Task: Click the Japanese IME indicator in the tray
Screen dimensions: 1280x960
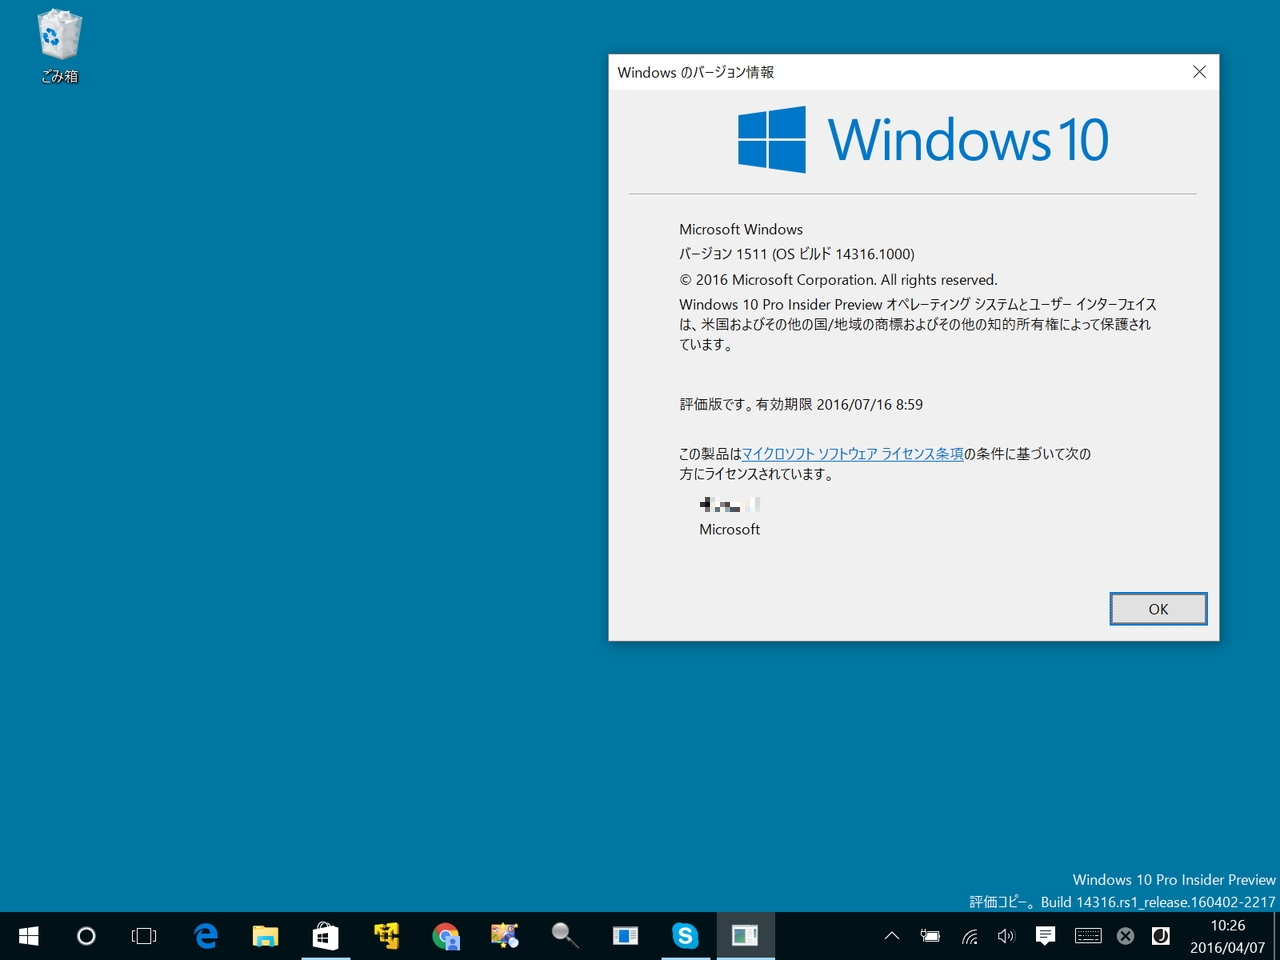Action: tap(1160, 935)
